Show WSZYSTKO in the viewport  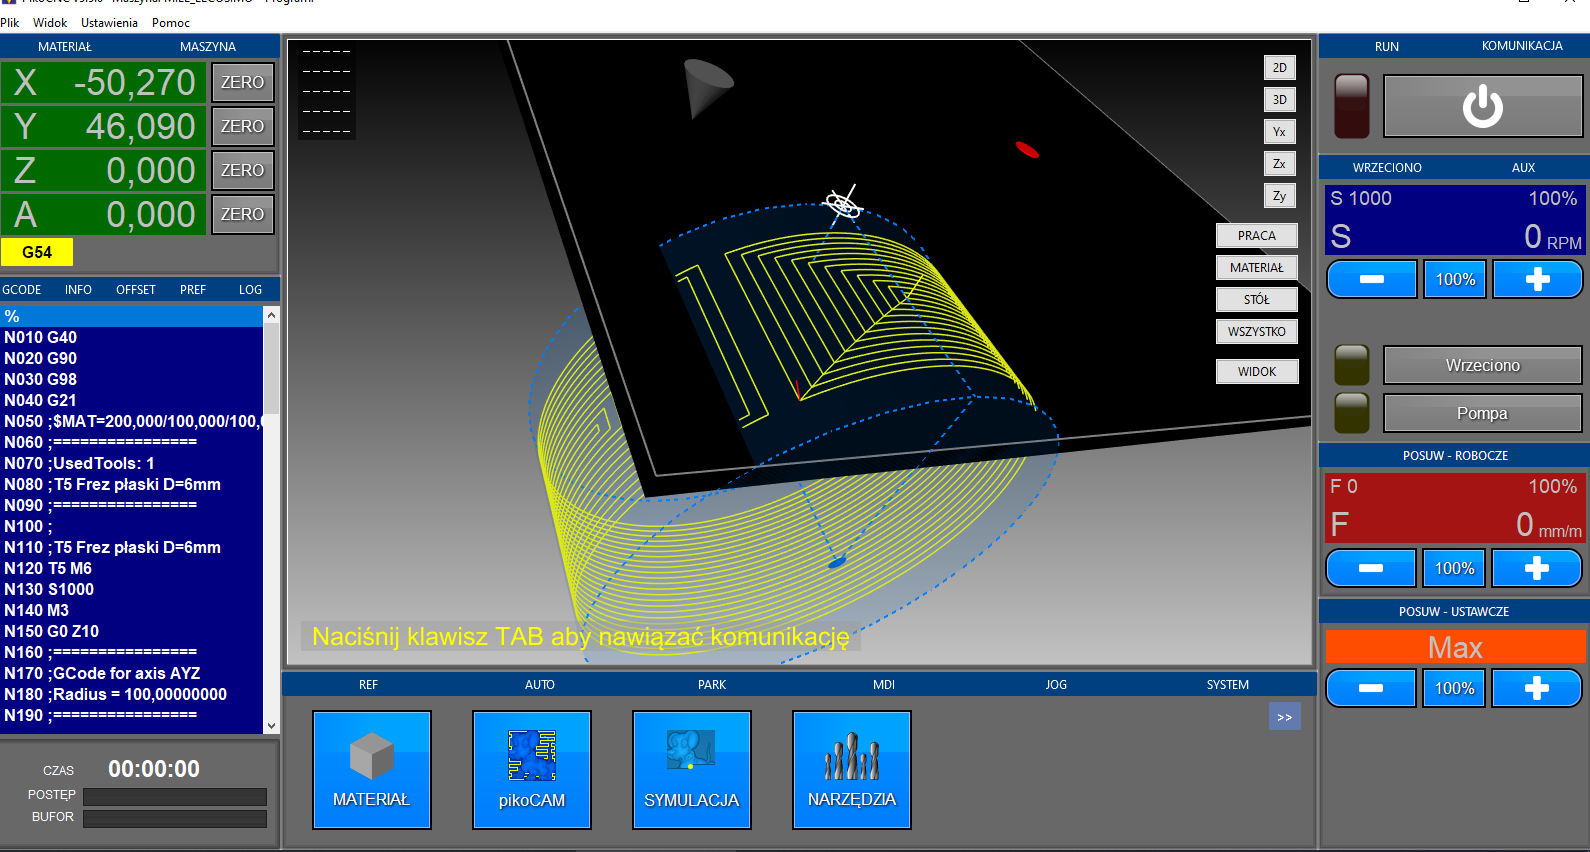tap(1257, 332)
